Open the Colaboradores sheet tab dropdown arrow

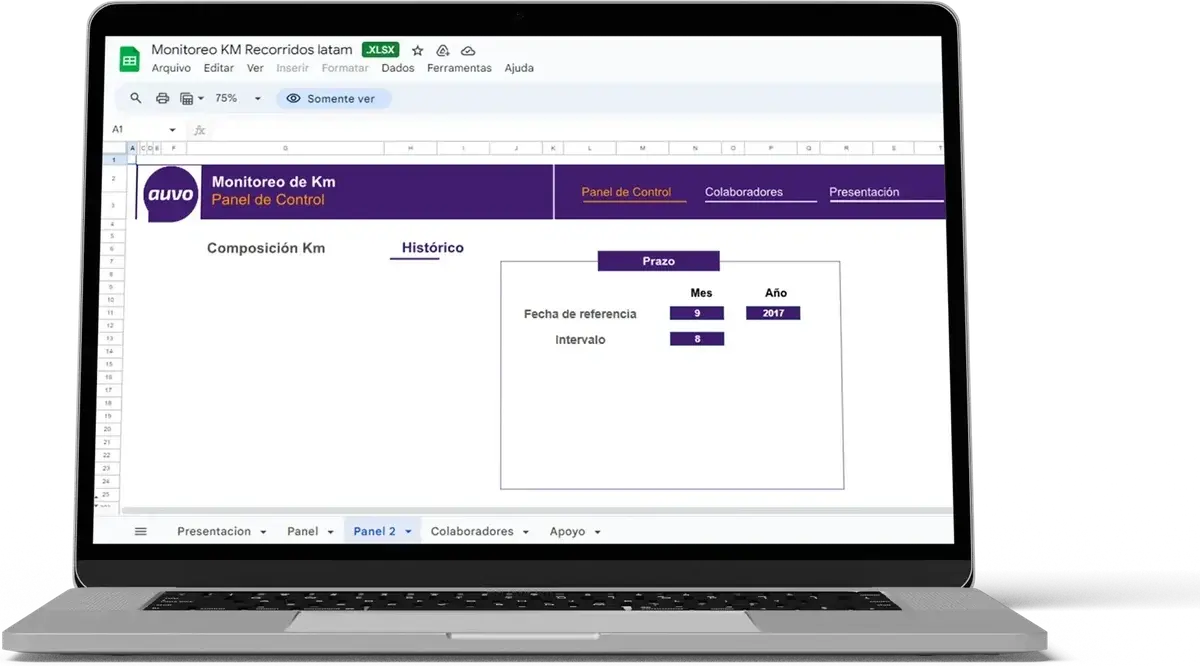(x=525, y=532)
